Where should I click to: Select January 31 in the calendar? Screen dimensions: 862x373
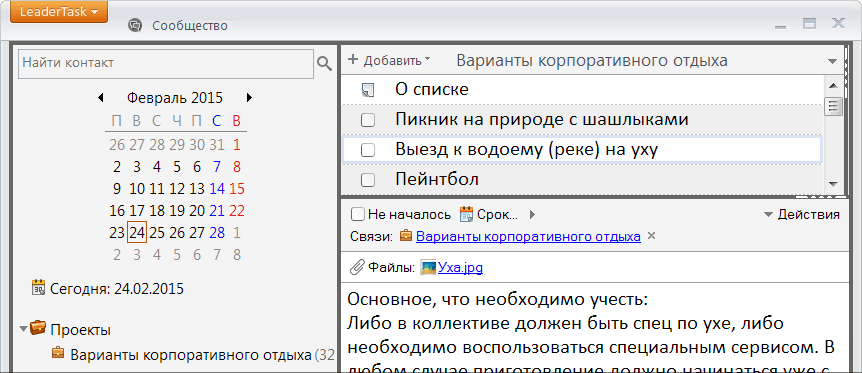[x=217, y=145]
